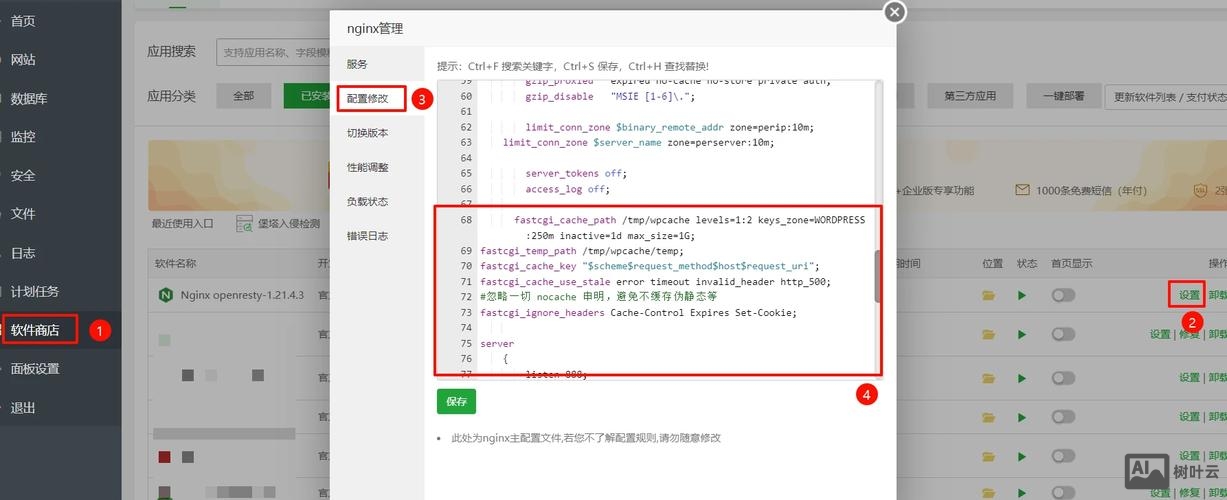The height and width of the screenshot is (500, 1227).
Task: Click the fastcgi_cache_use_stale line 71
Action: 655,282
